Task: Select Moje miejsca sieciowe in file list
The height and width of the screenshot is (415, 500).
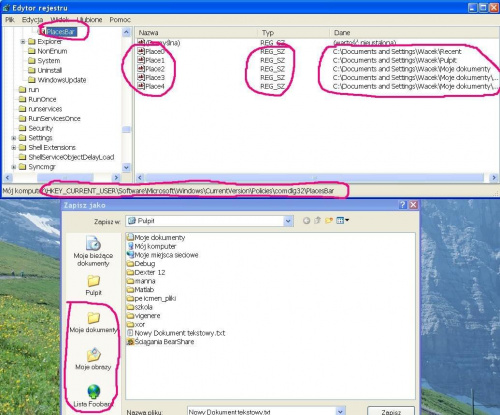Action: click(x=163, y=255)
